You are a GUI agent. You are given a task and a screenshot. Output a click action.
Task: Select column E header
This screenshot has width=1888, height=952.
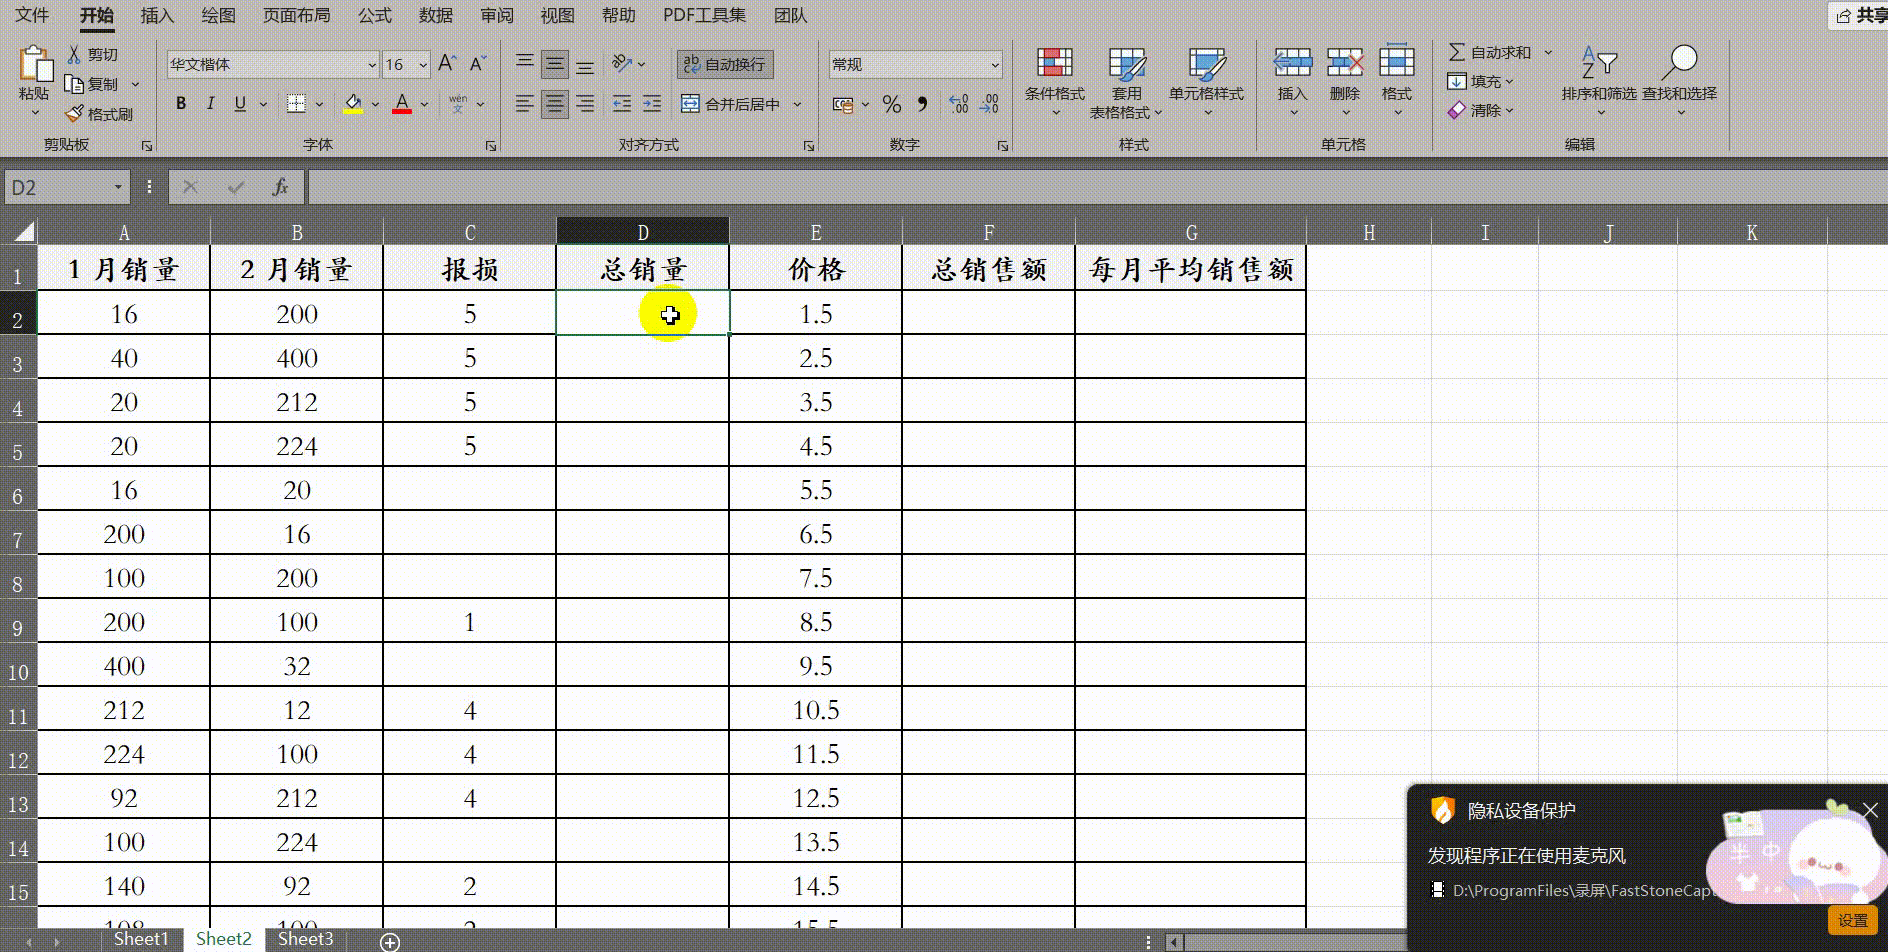tap(816, 232)
